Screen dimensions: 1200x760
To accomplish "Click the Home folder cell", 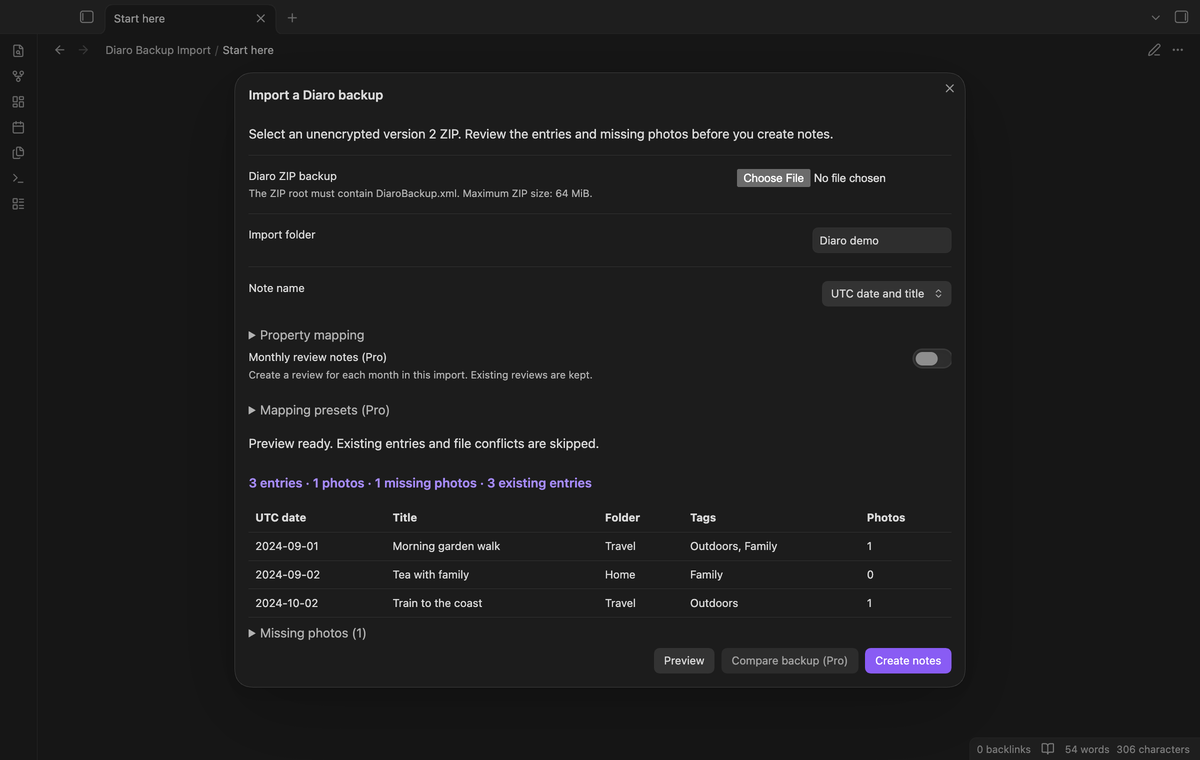I will point(620,575).
